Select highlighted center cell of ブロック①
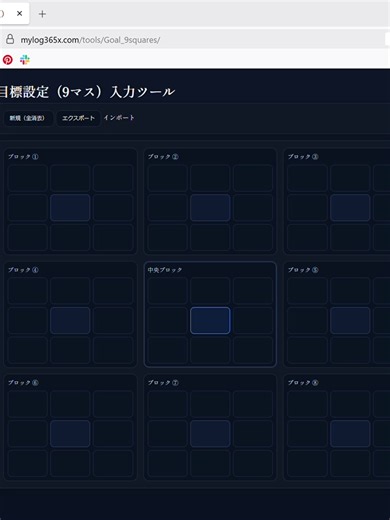390x520 pixels. (70, 207)
